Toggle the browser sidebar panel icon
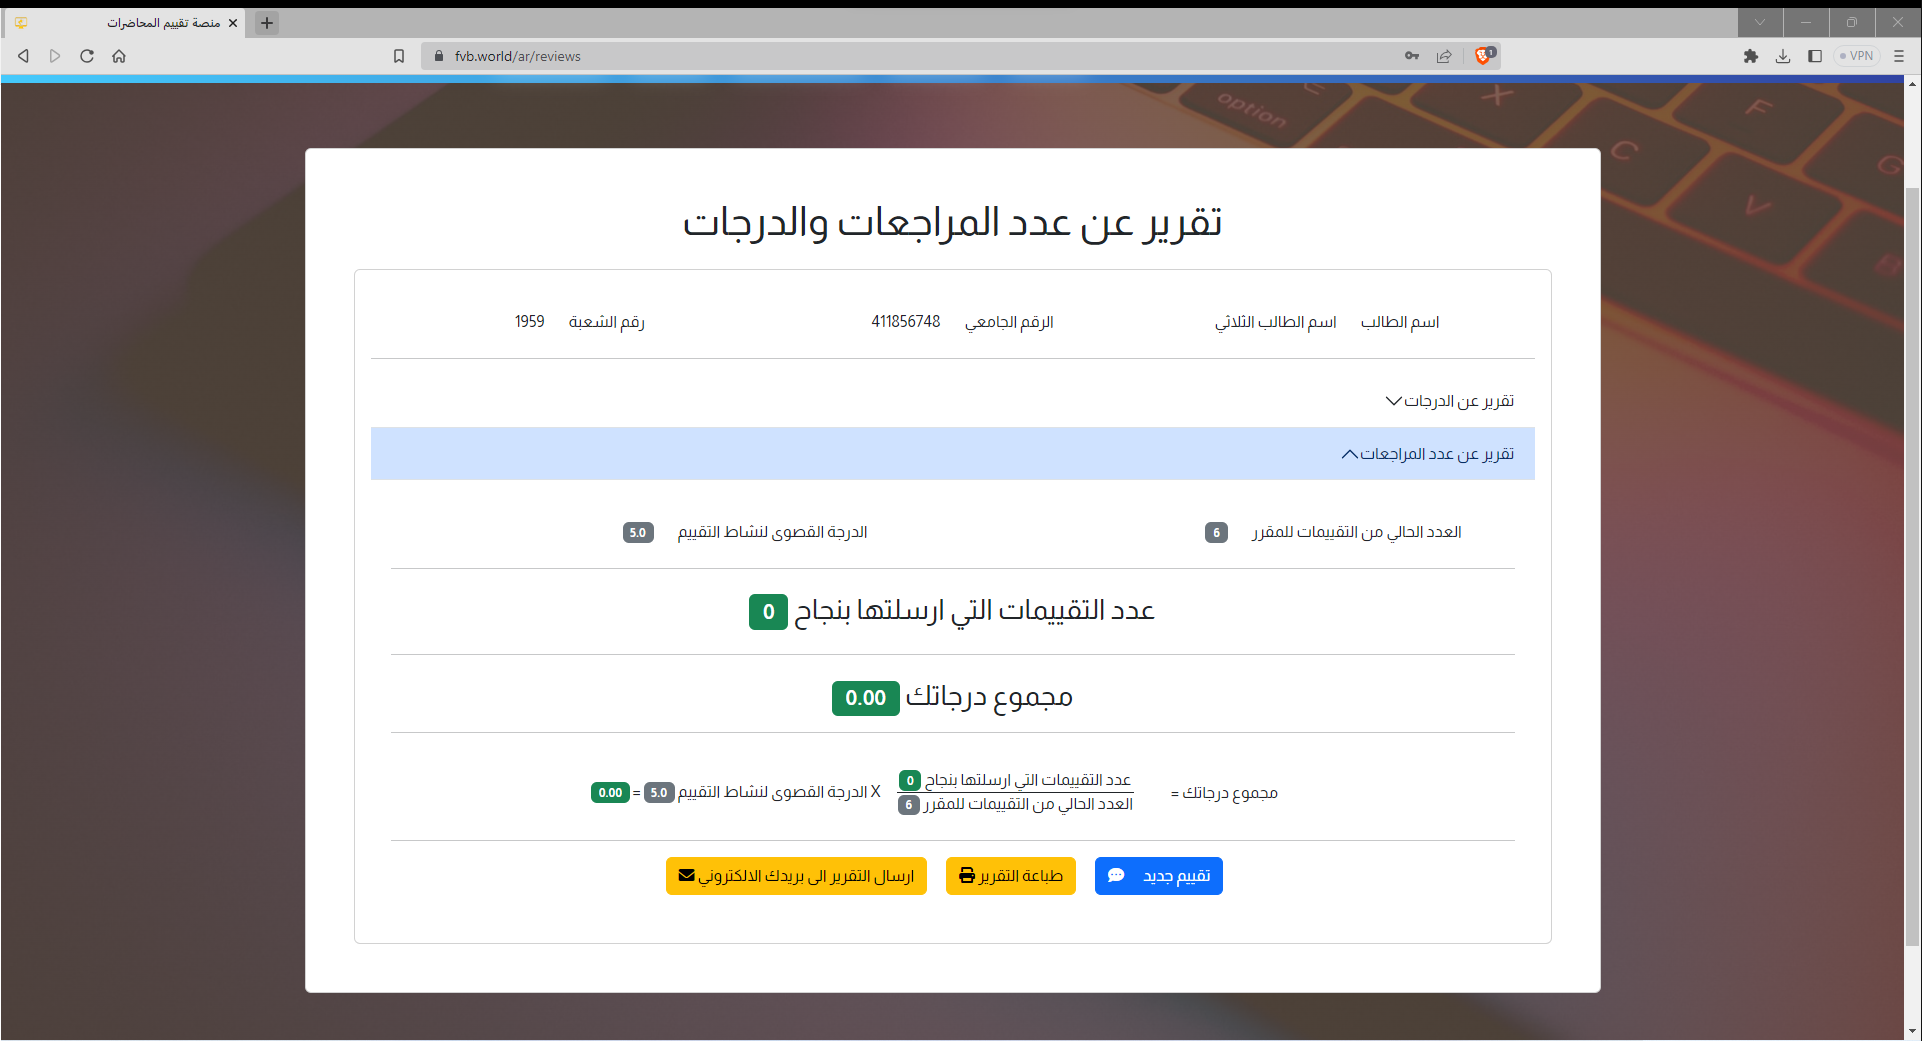Viewport: 1922px width, 1041px height. pyautogui.click(x=1815, y=56)
